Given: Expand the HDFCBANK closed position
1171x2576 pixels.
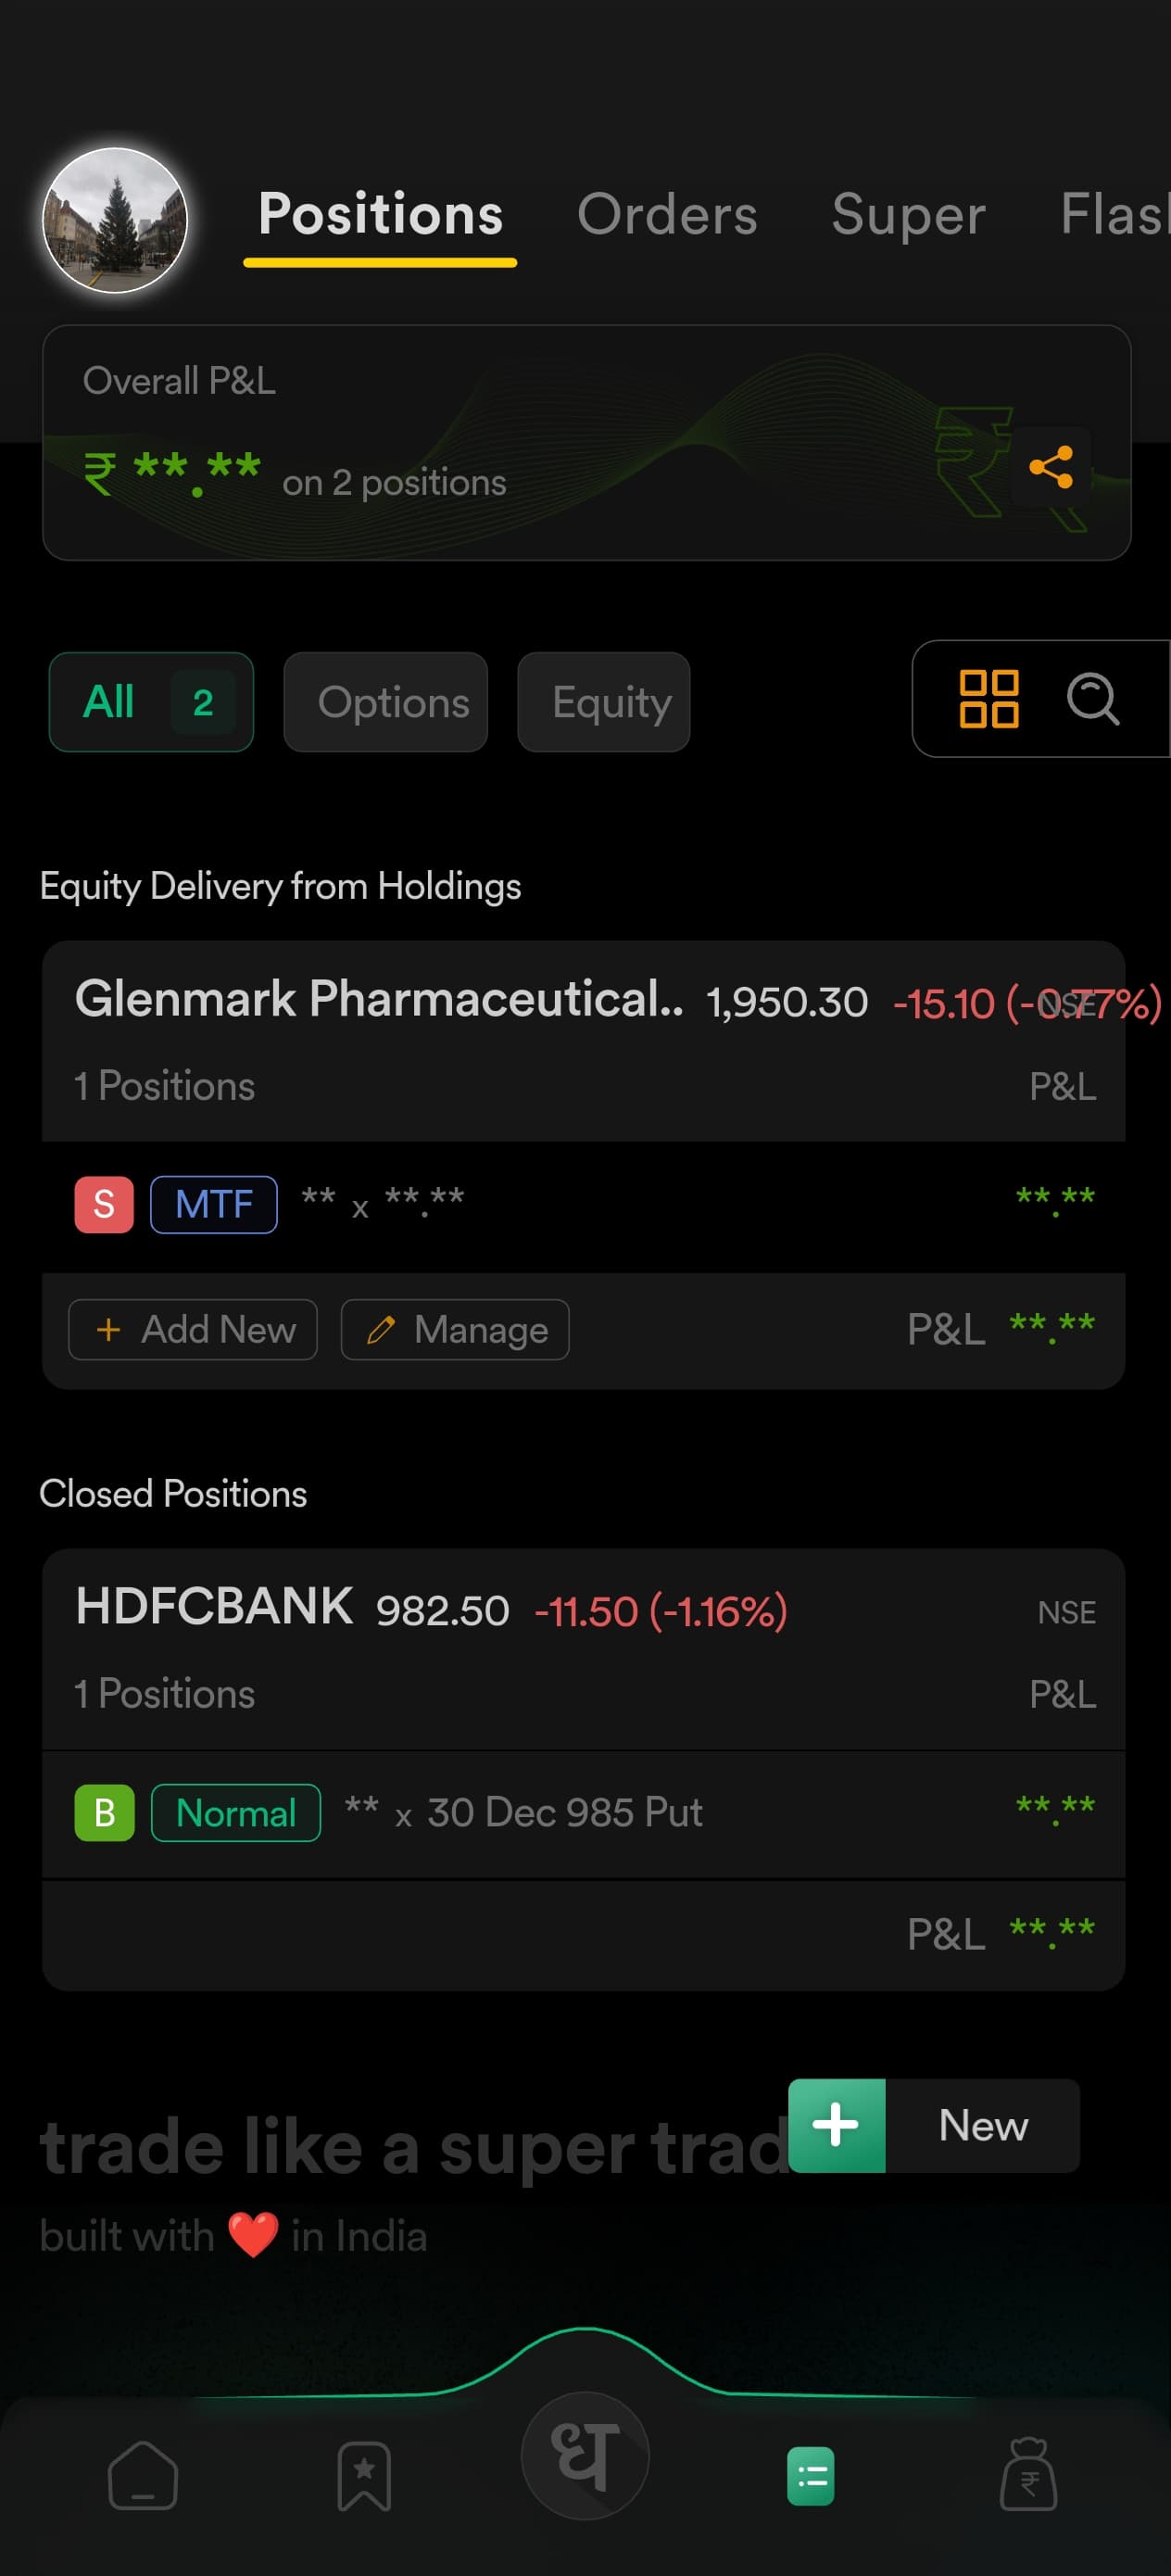Looking at the screenshot, I should 214,1608.
